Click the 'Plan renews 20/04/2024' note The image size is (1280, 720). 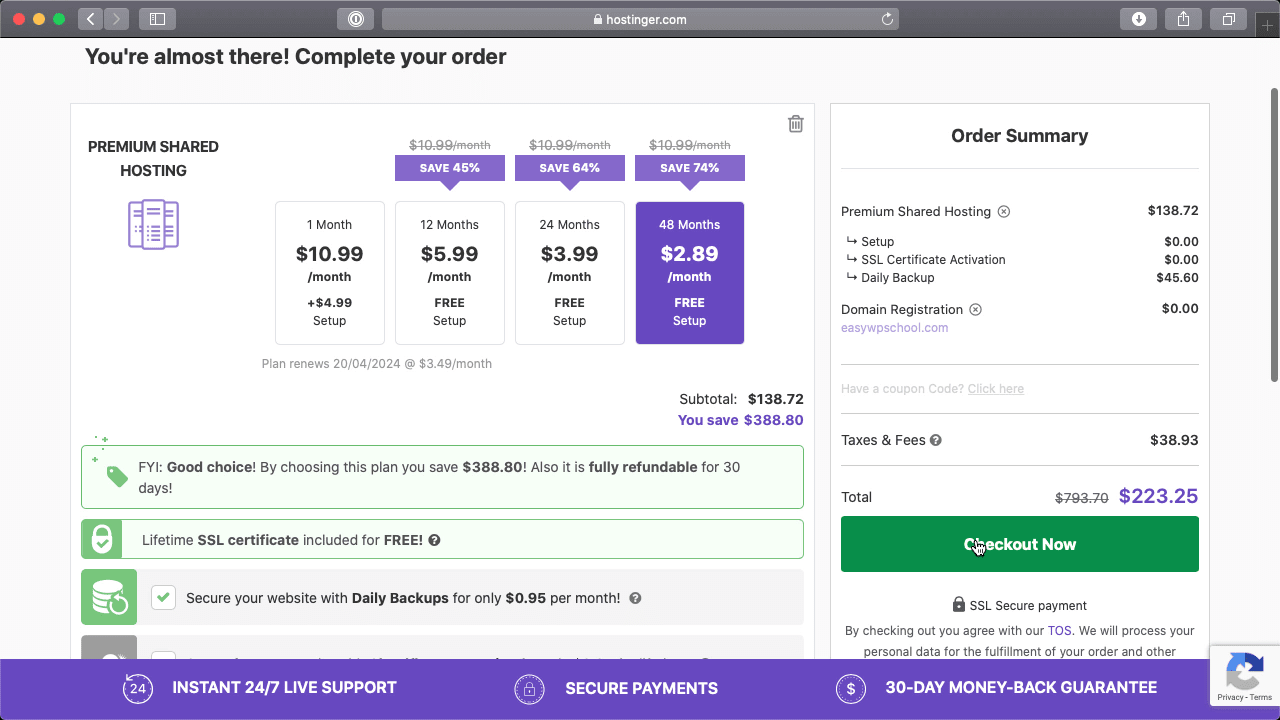point(377,364)
